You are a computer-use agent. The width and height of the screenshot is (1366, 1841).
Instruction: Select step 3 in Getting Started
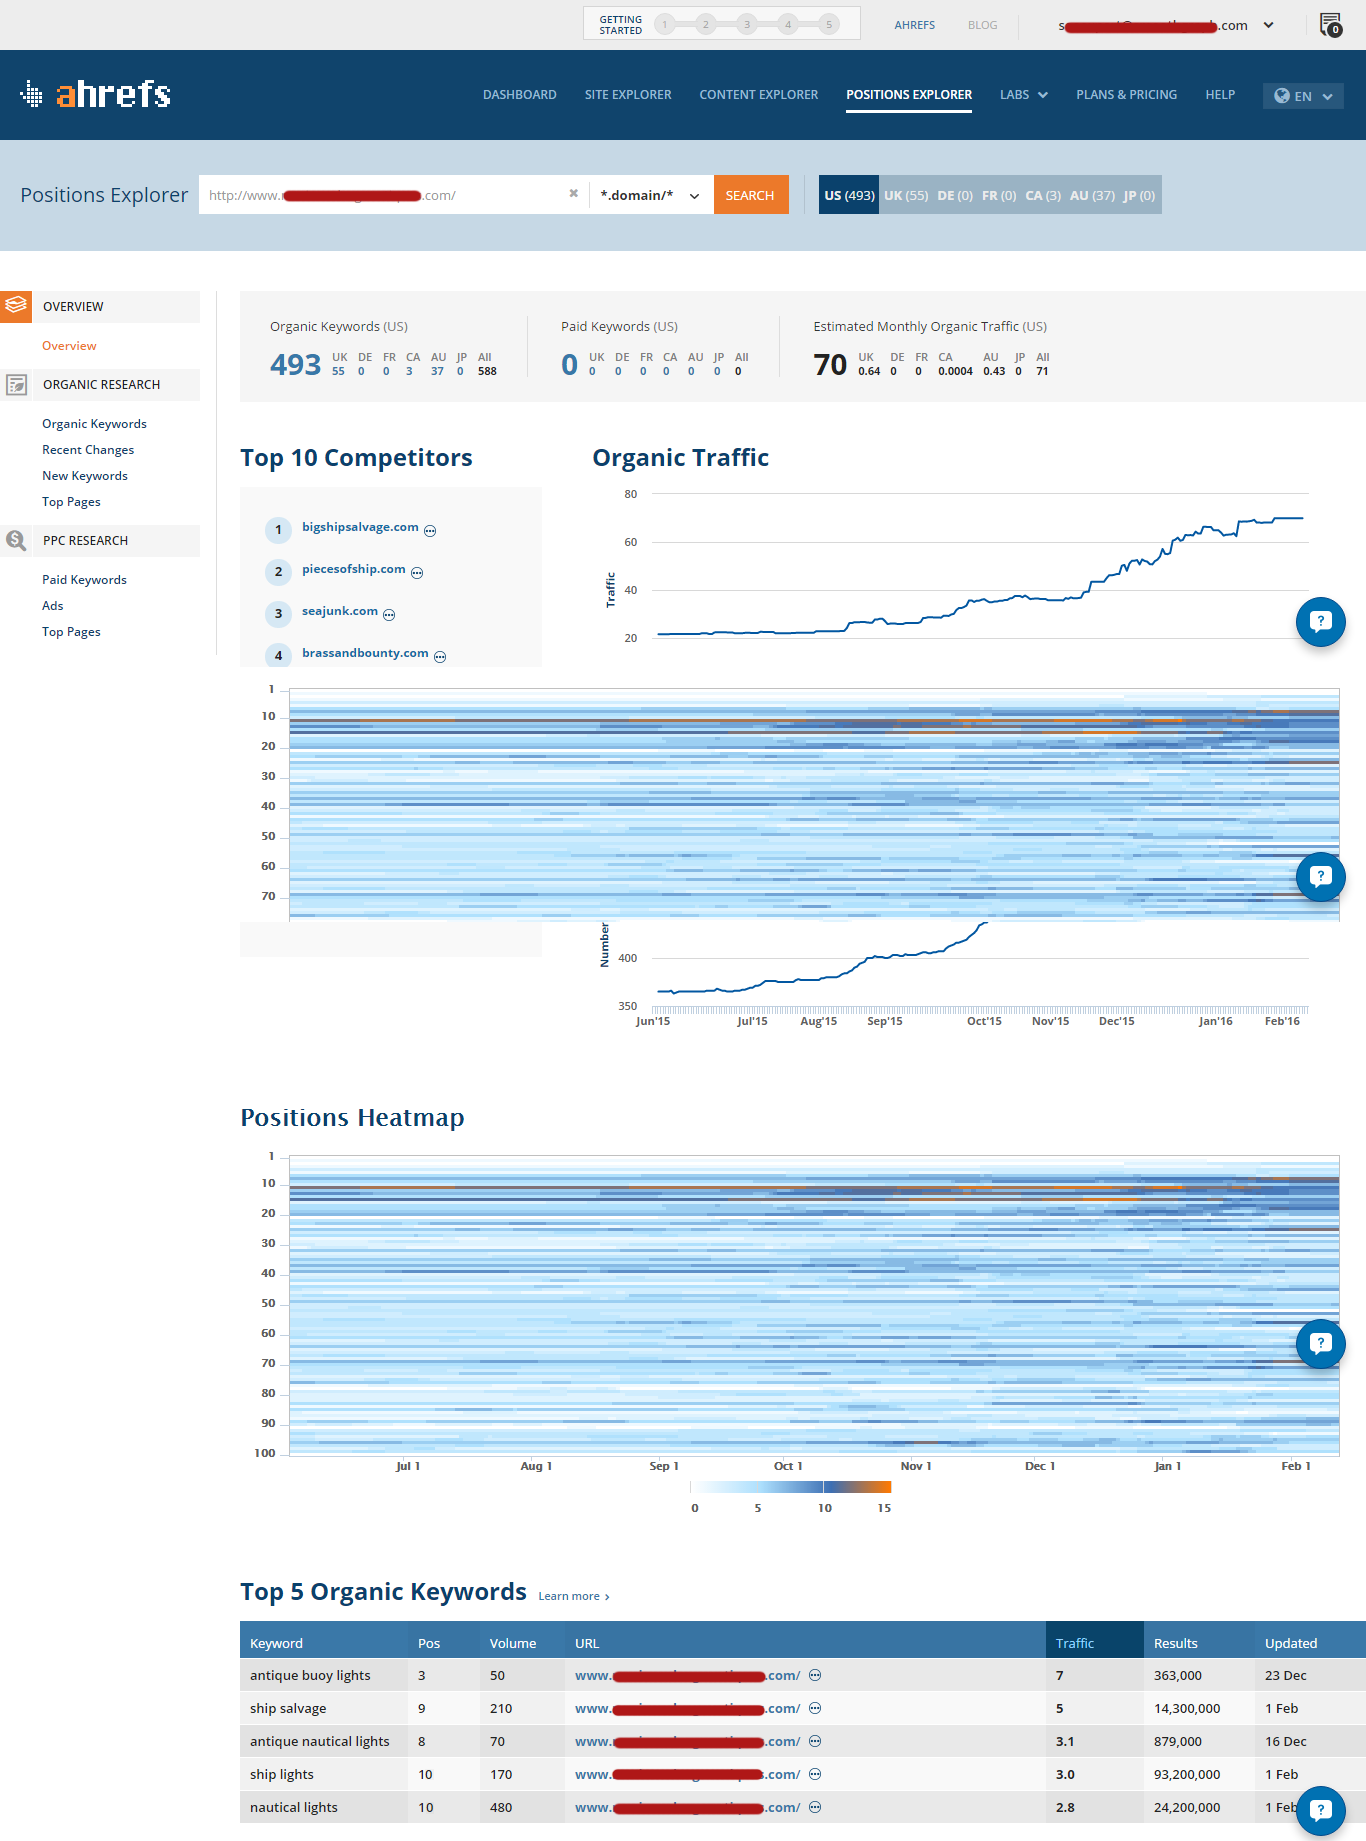coord(746,24)
